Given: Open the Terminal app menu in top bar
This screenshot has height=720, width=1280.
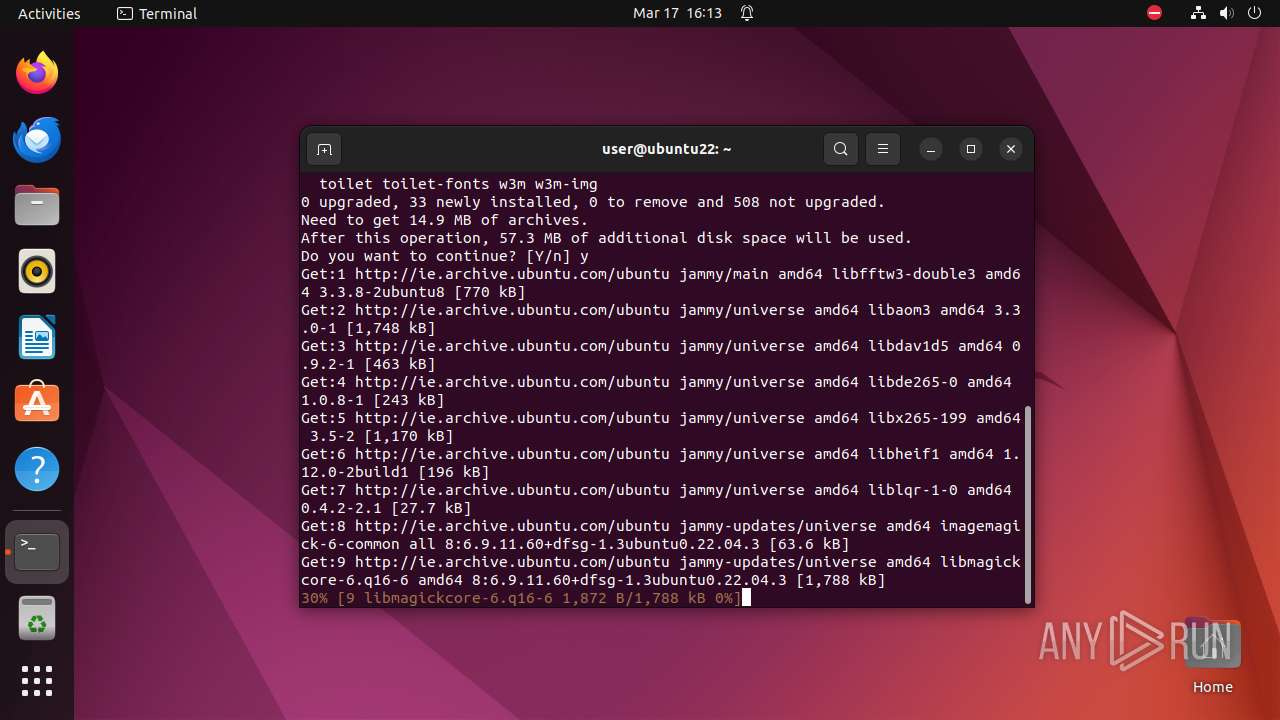Looking at the screenshot, I should coord(157,13).
